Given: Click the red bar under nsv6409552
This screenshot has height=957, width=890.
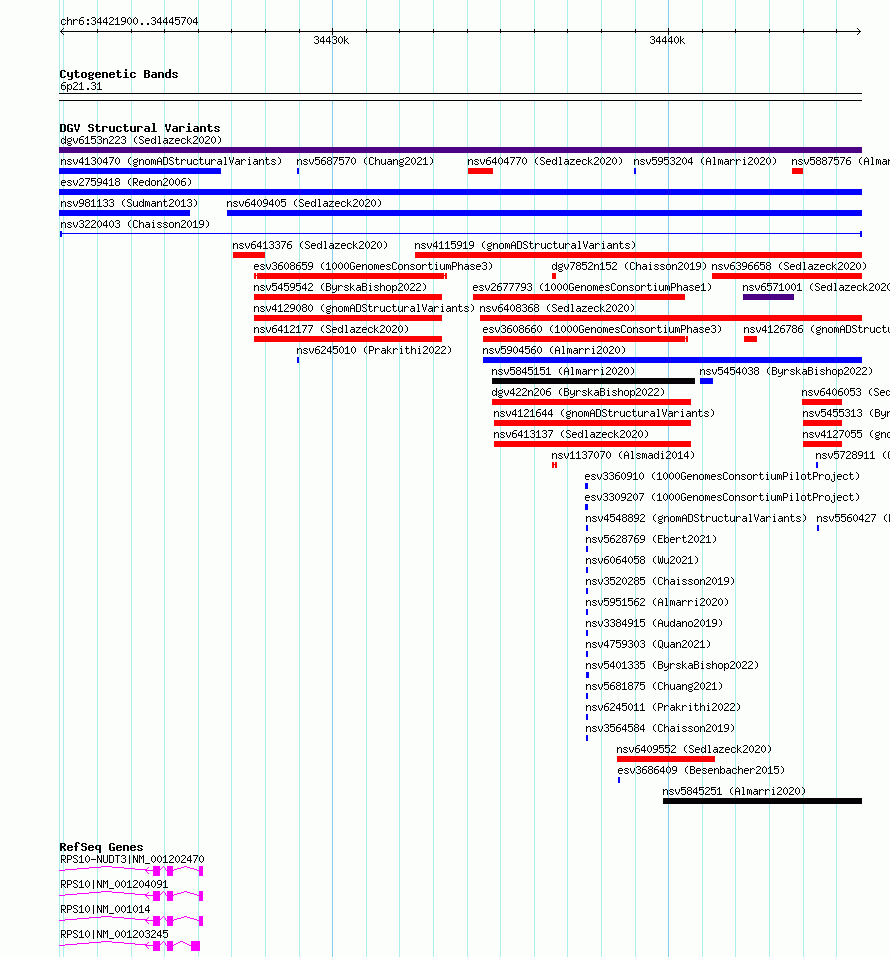Looking at the screenshot, I should tap(665, 759).
